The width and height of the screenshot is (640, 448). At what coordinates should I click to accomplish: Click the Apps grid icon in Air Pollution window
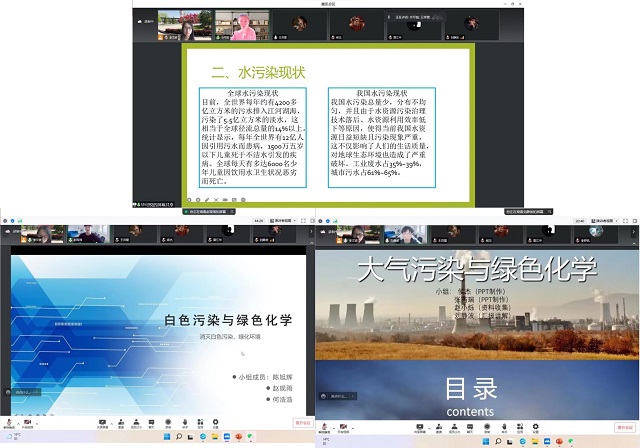click(520, 428)
